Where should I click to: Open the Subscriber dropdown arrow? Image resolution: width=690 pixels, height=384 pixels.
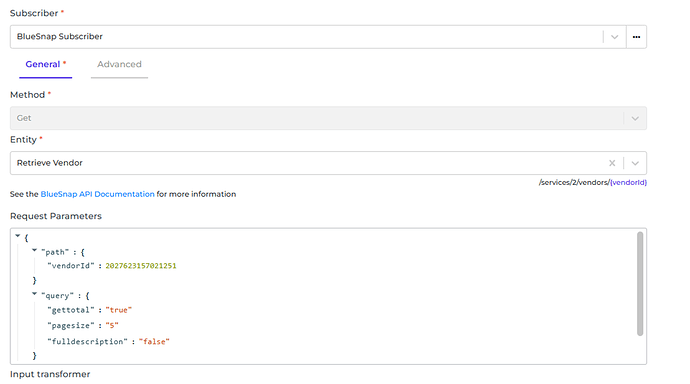pos(614,37)
